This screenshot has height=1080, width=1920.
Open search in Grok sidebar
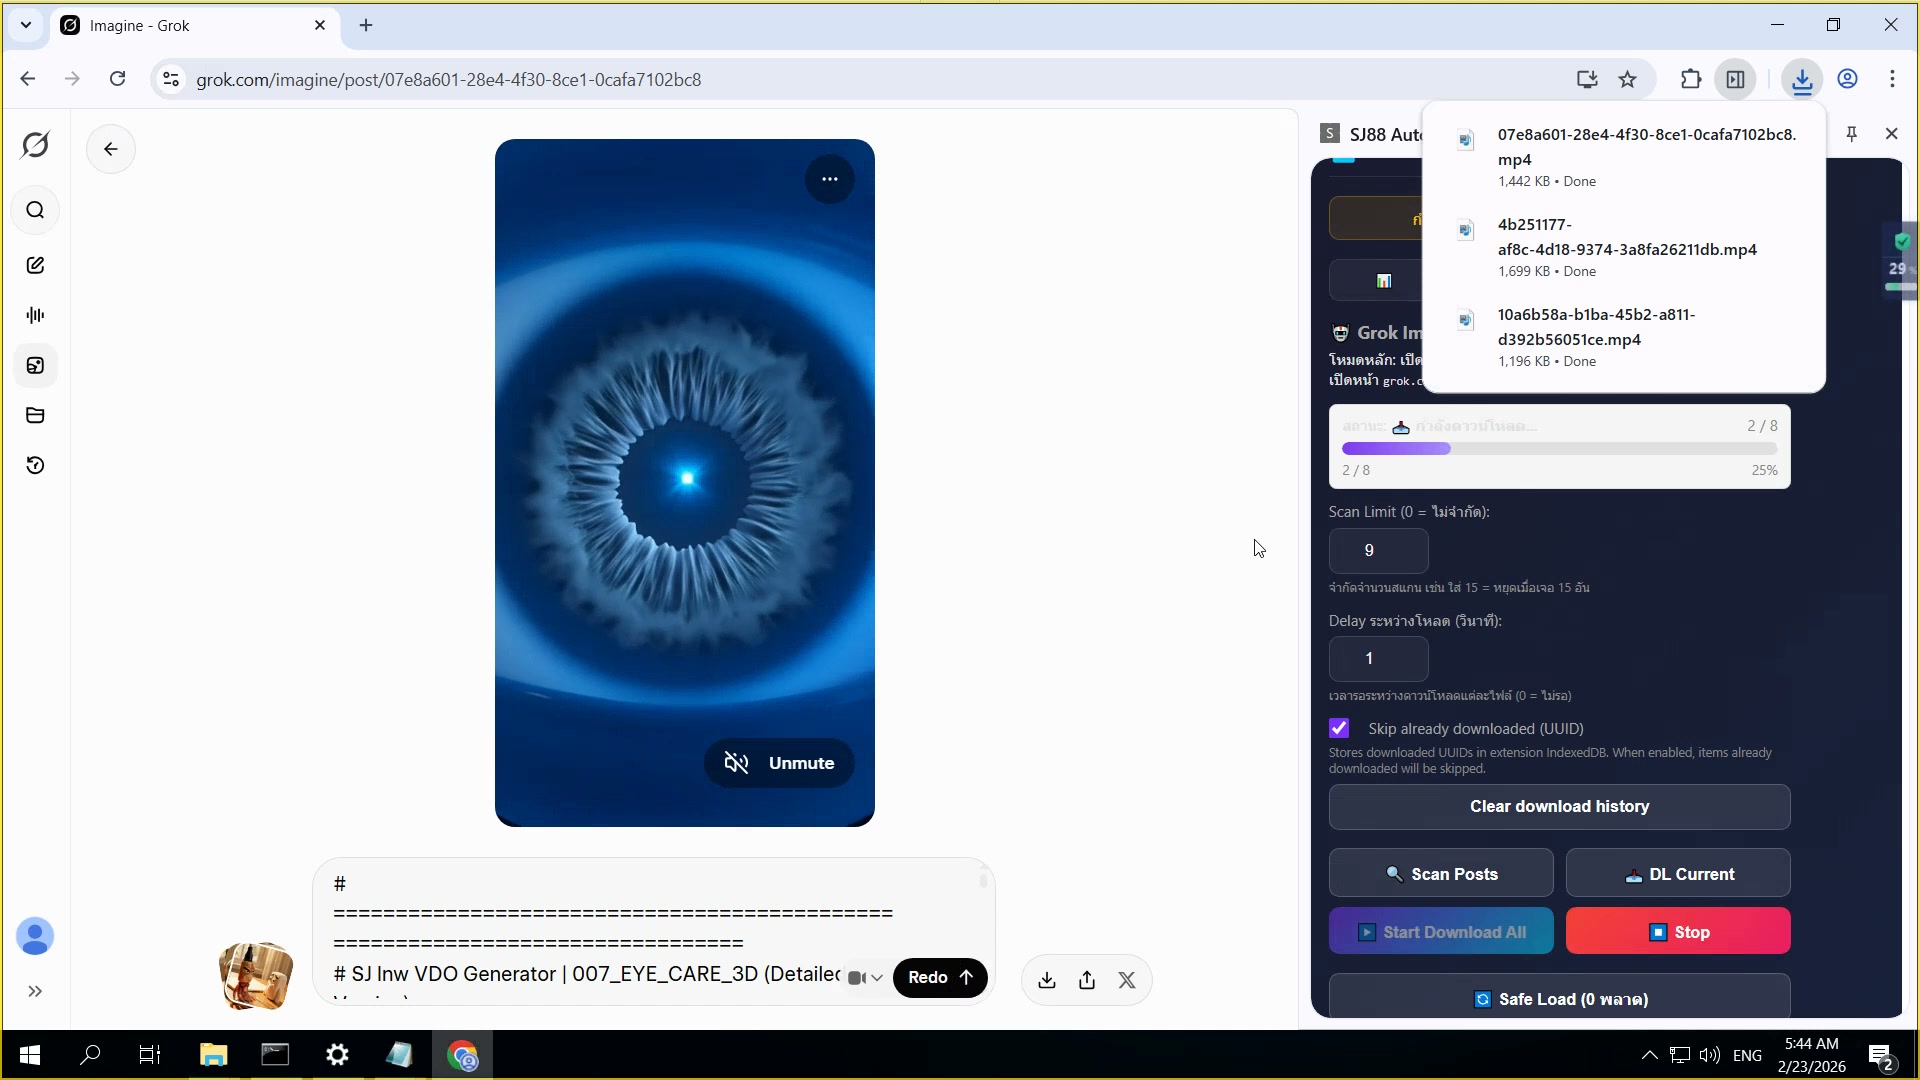coord(35,210)
